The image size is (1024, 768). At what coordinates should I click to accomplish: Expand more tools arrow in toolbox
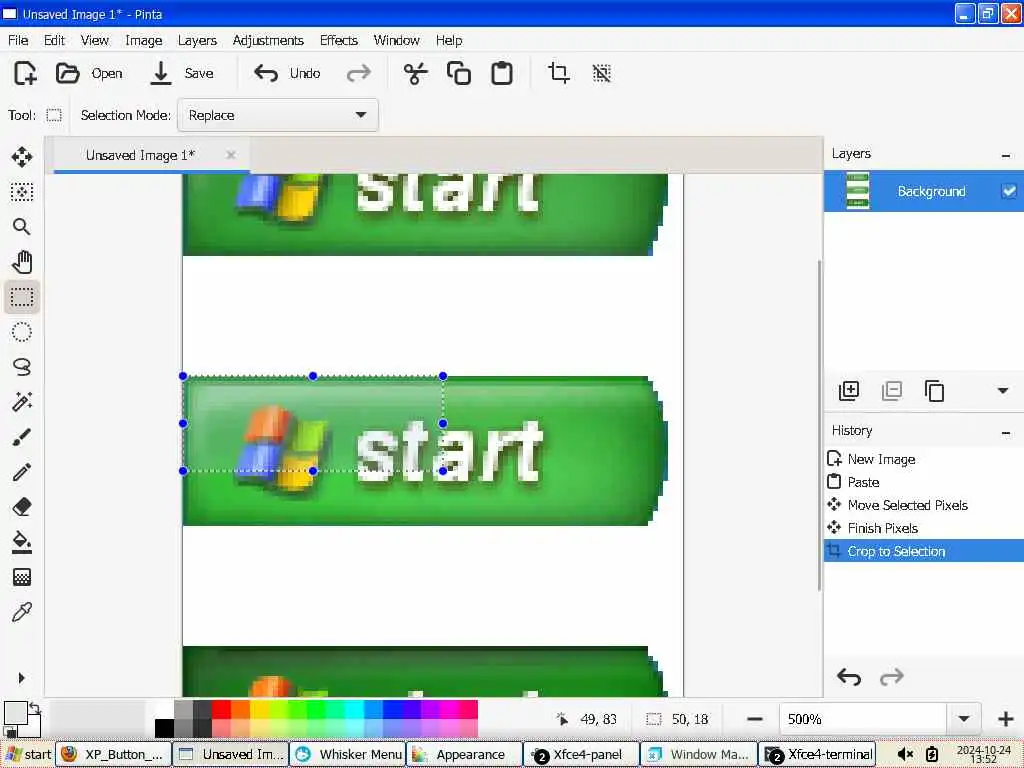coord(22,678)
